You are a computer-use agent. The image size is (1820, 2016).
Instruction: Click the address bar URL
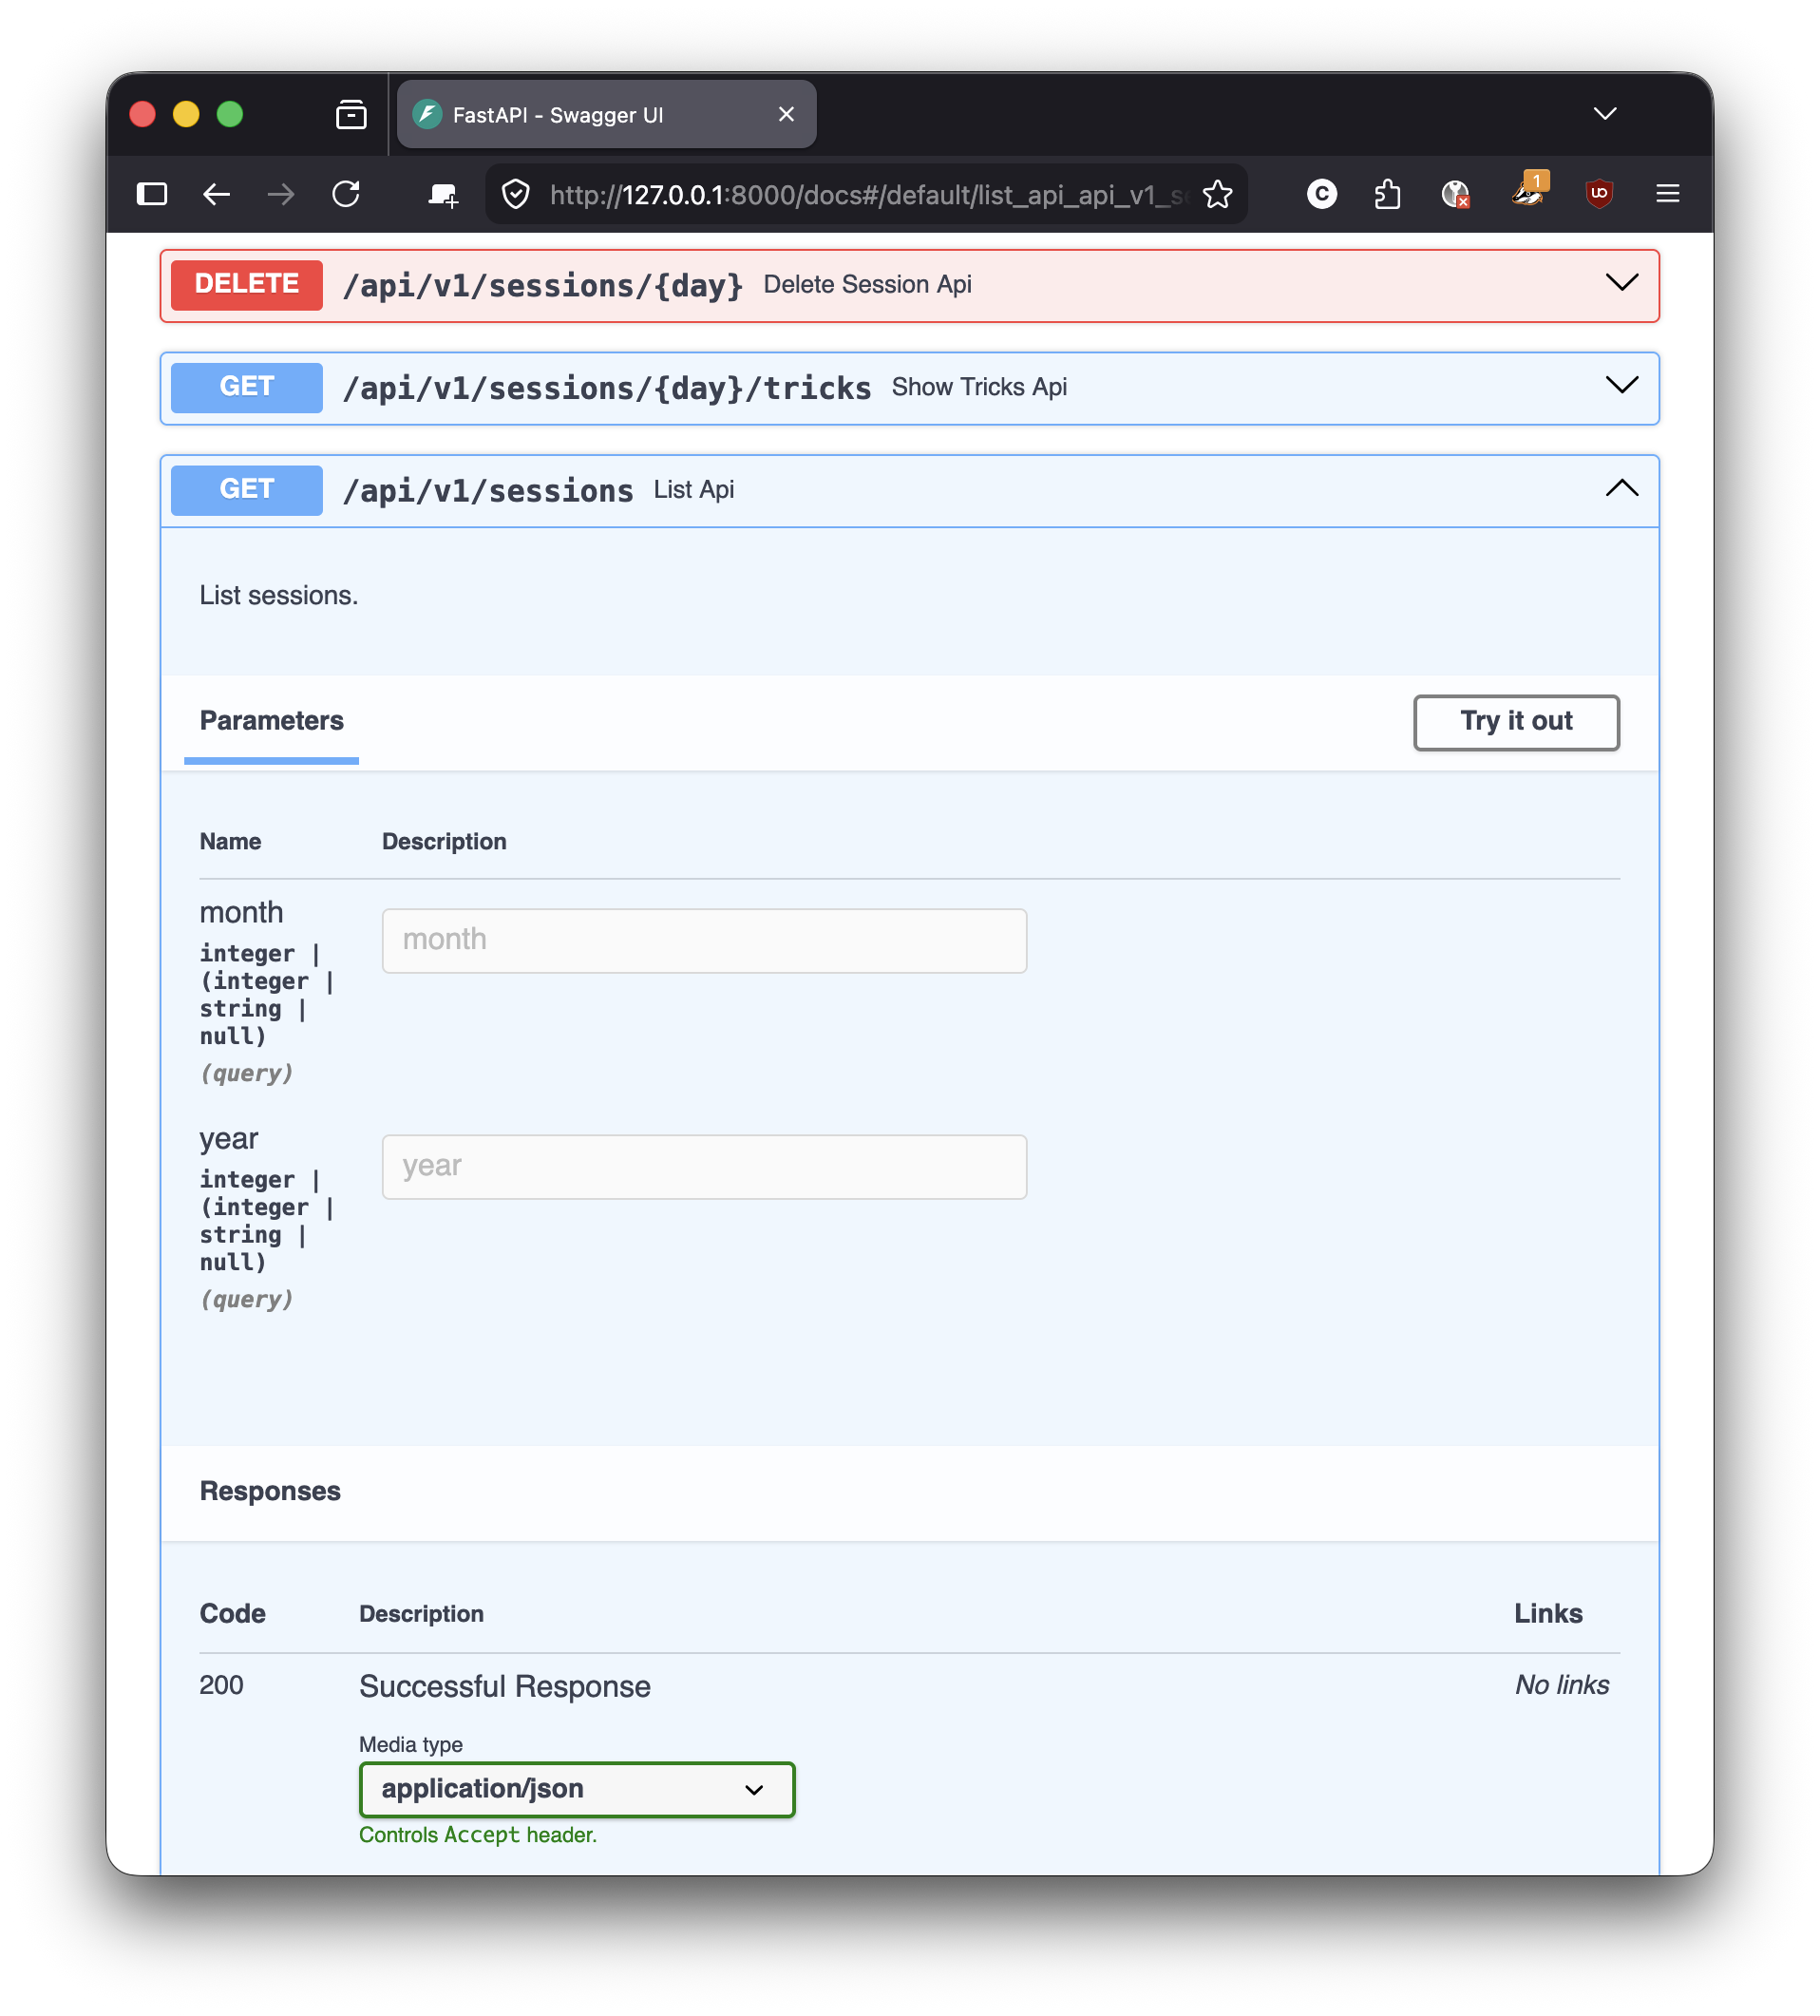tap(868, 195)
